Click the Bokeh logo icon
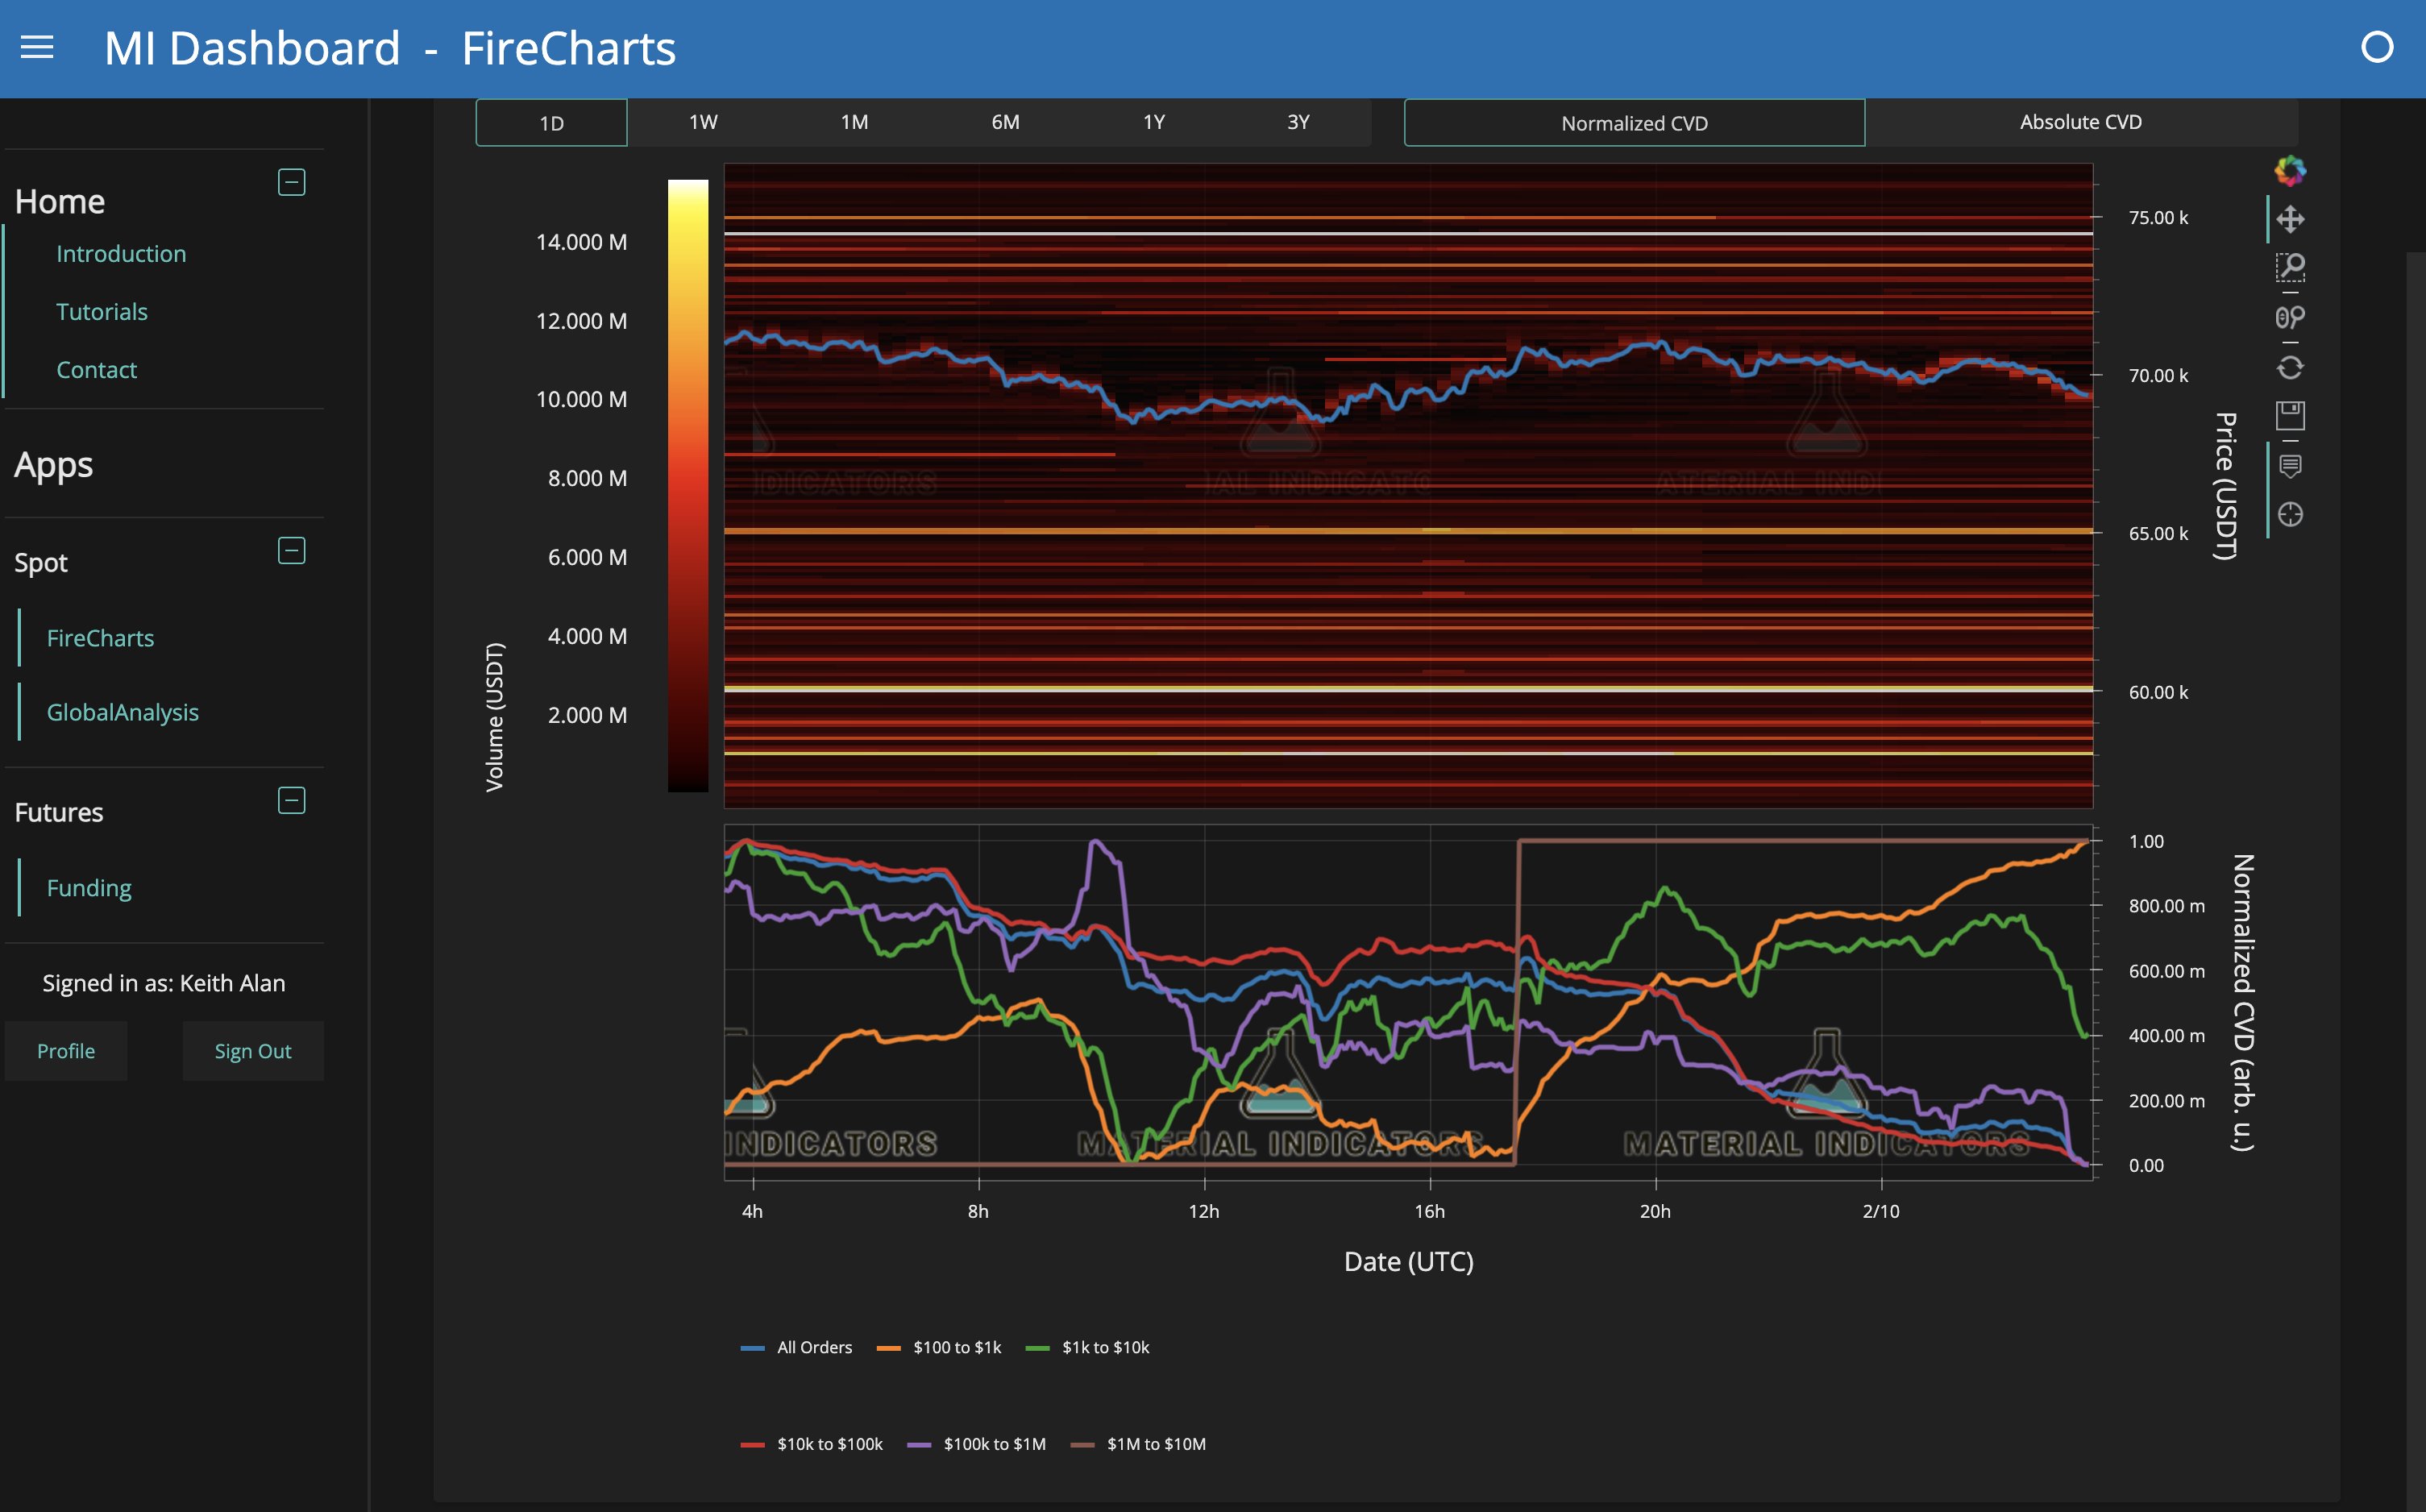Image resolution: width=2426 pixels, height=1512 pixels. coord(2290,171)
